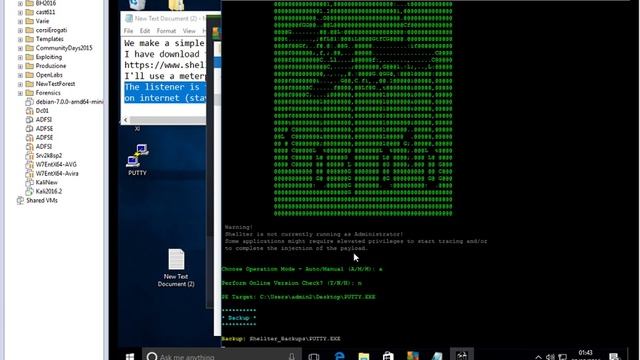
Task: Expand the OpenLabs folder node
Action: point(20,75)
